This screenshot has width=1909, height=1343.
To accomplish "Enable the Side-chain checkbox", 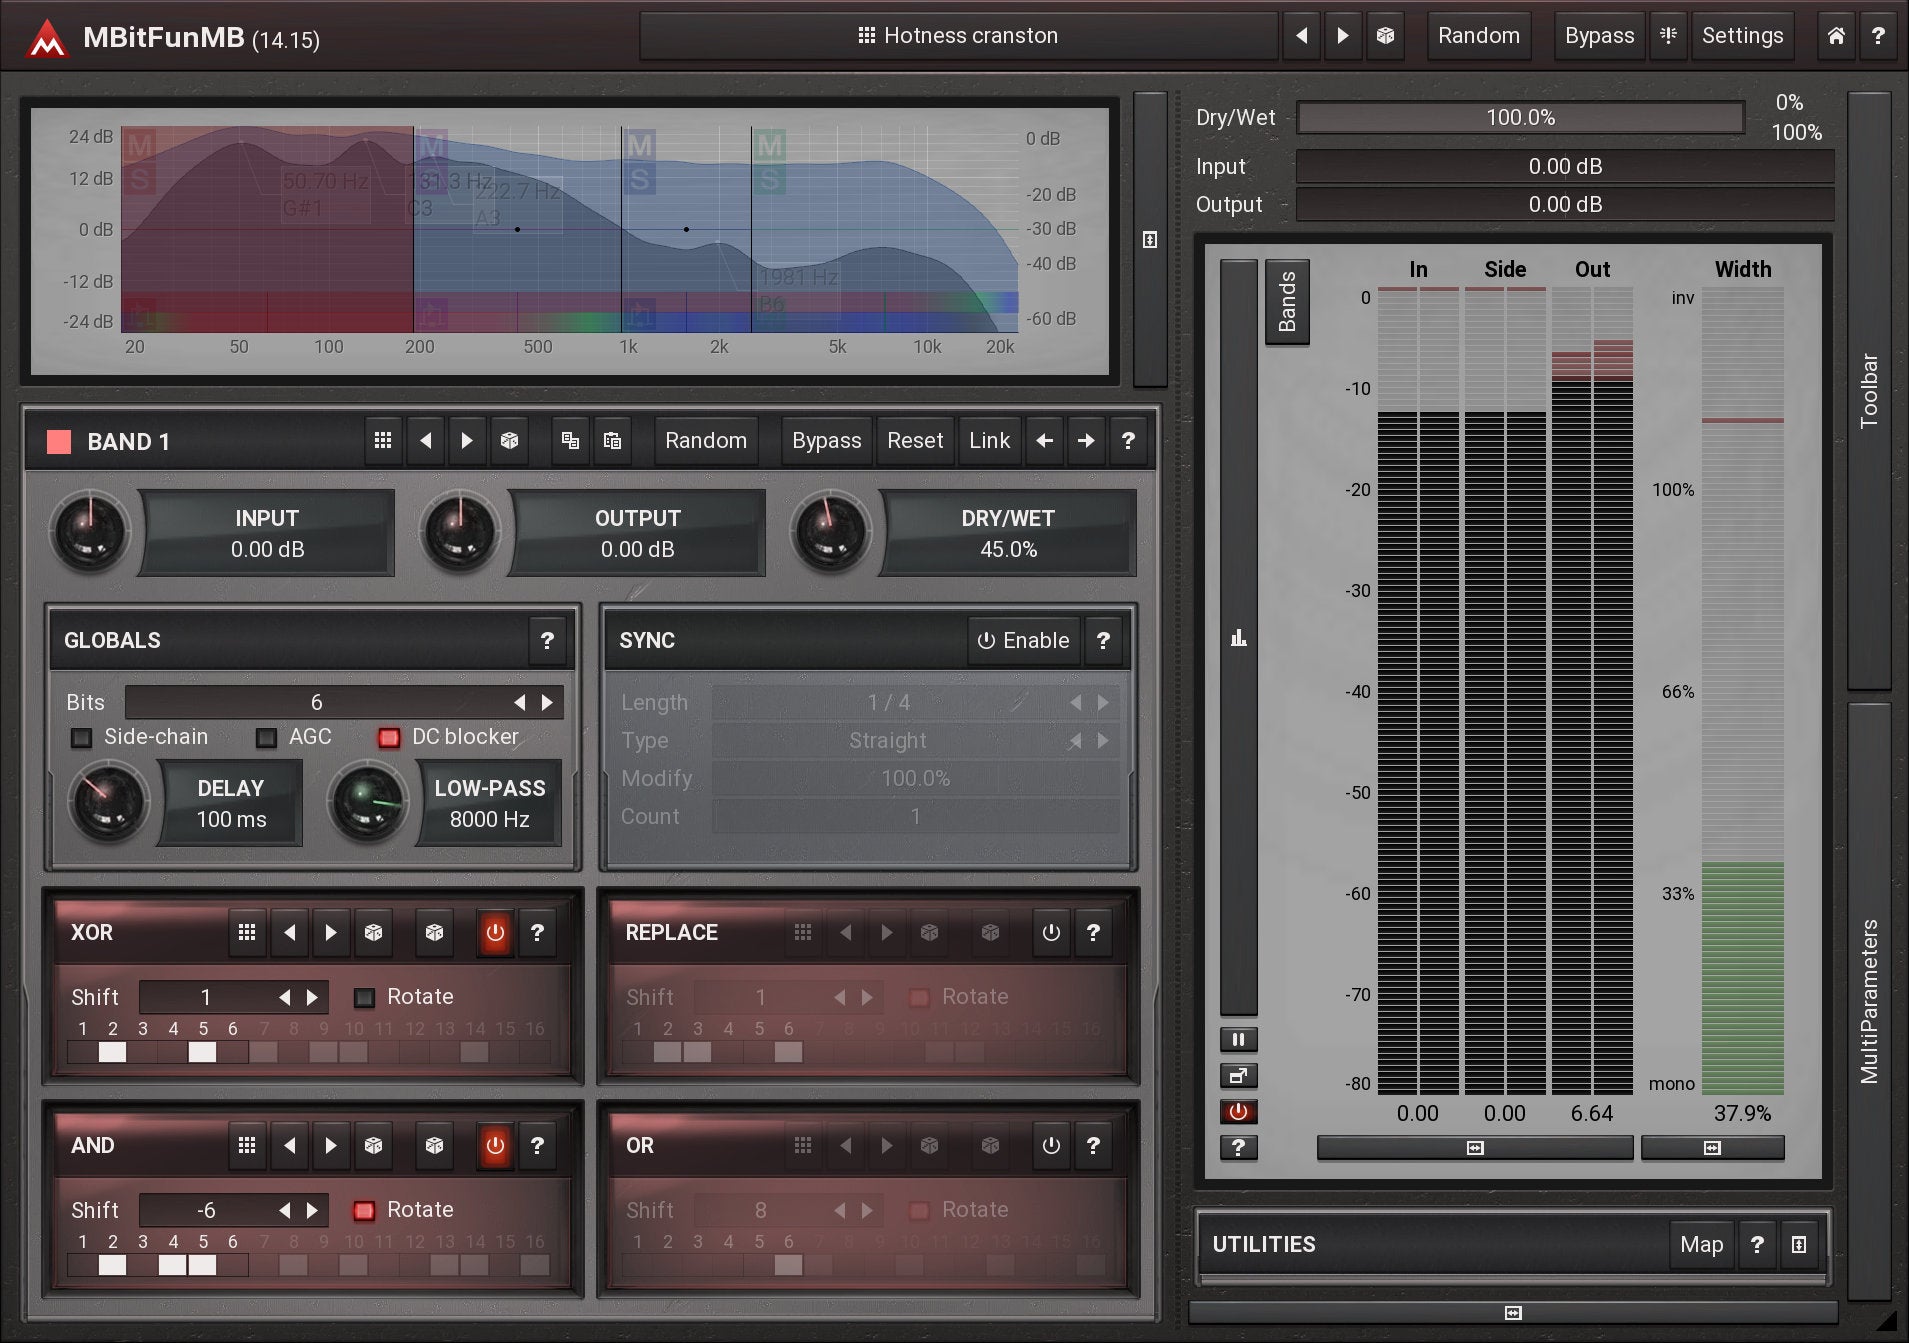I will pos(82,738).
